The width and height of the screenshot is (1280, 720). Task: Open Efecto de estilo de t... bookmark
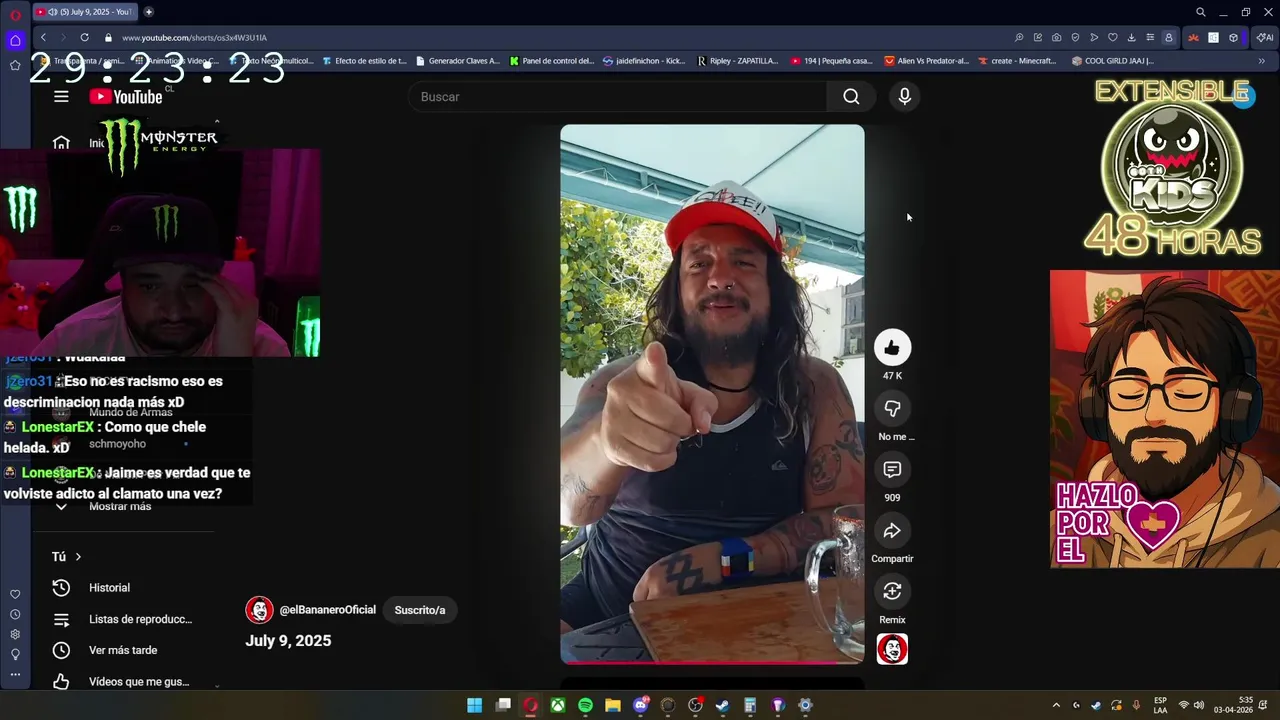pyautogui.click(x=364, y=61)
